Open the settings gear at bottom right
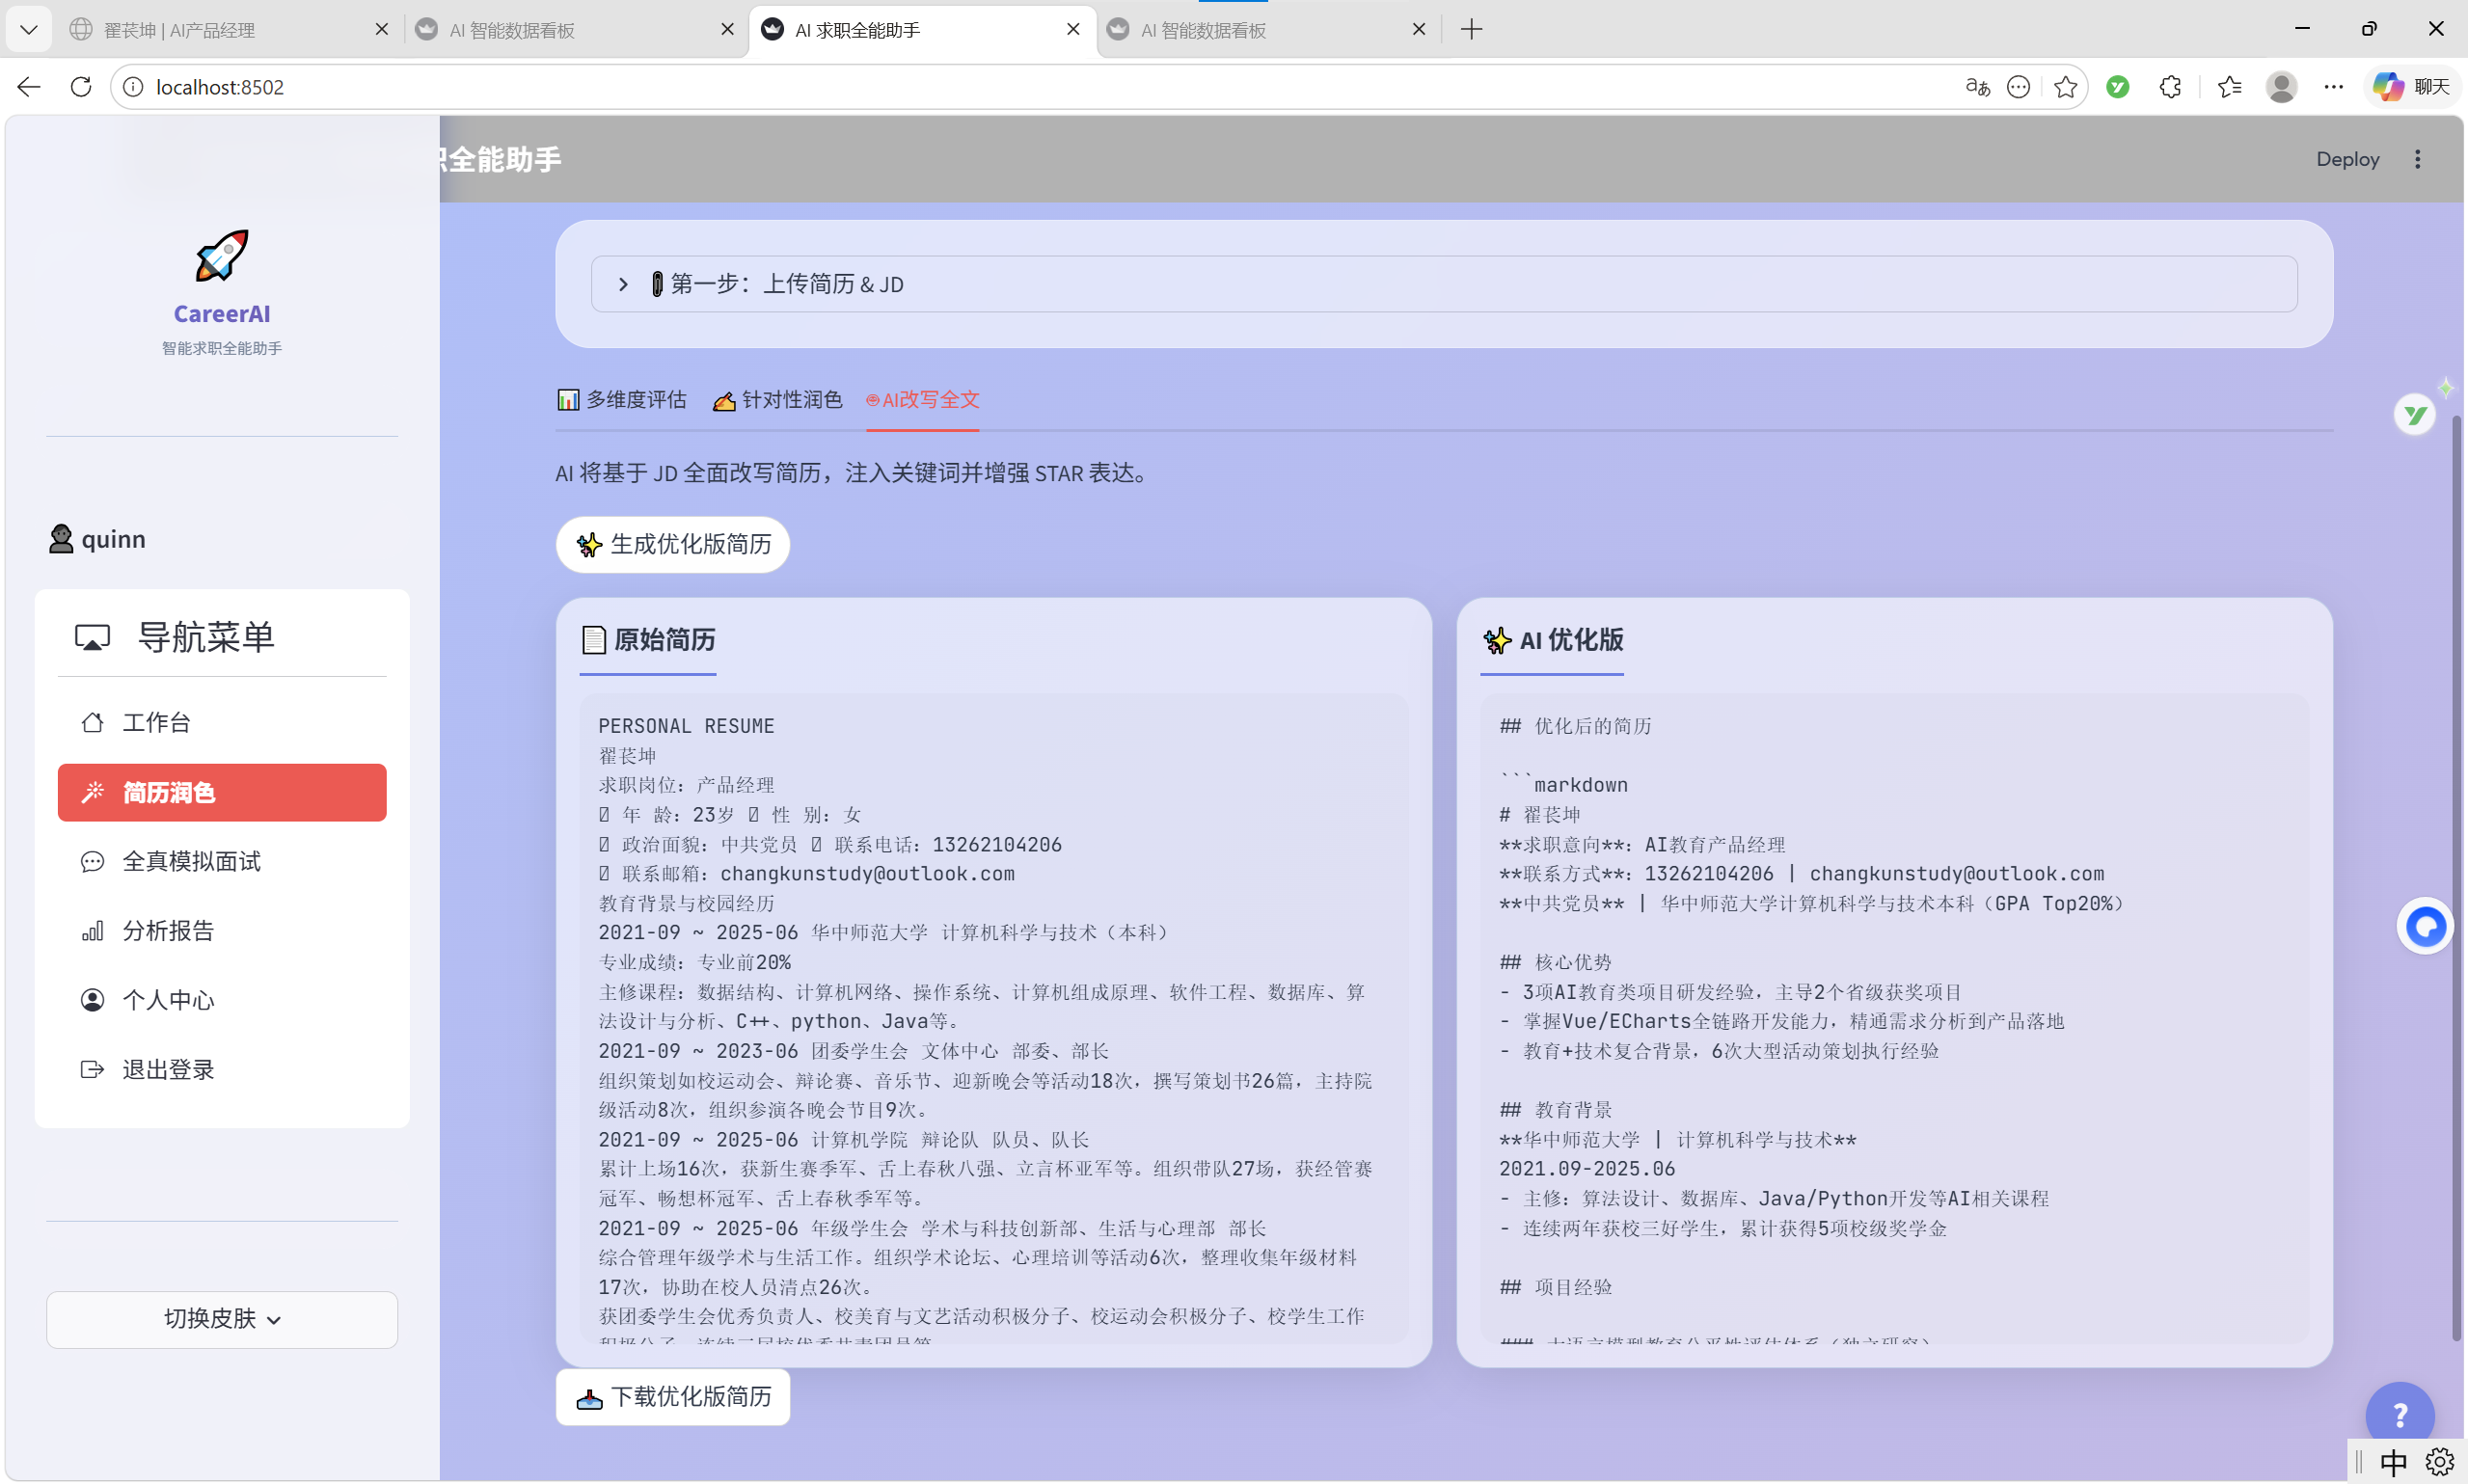 tap(2440, 1462)
